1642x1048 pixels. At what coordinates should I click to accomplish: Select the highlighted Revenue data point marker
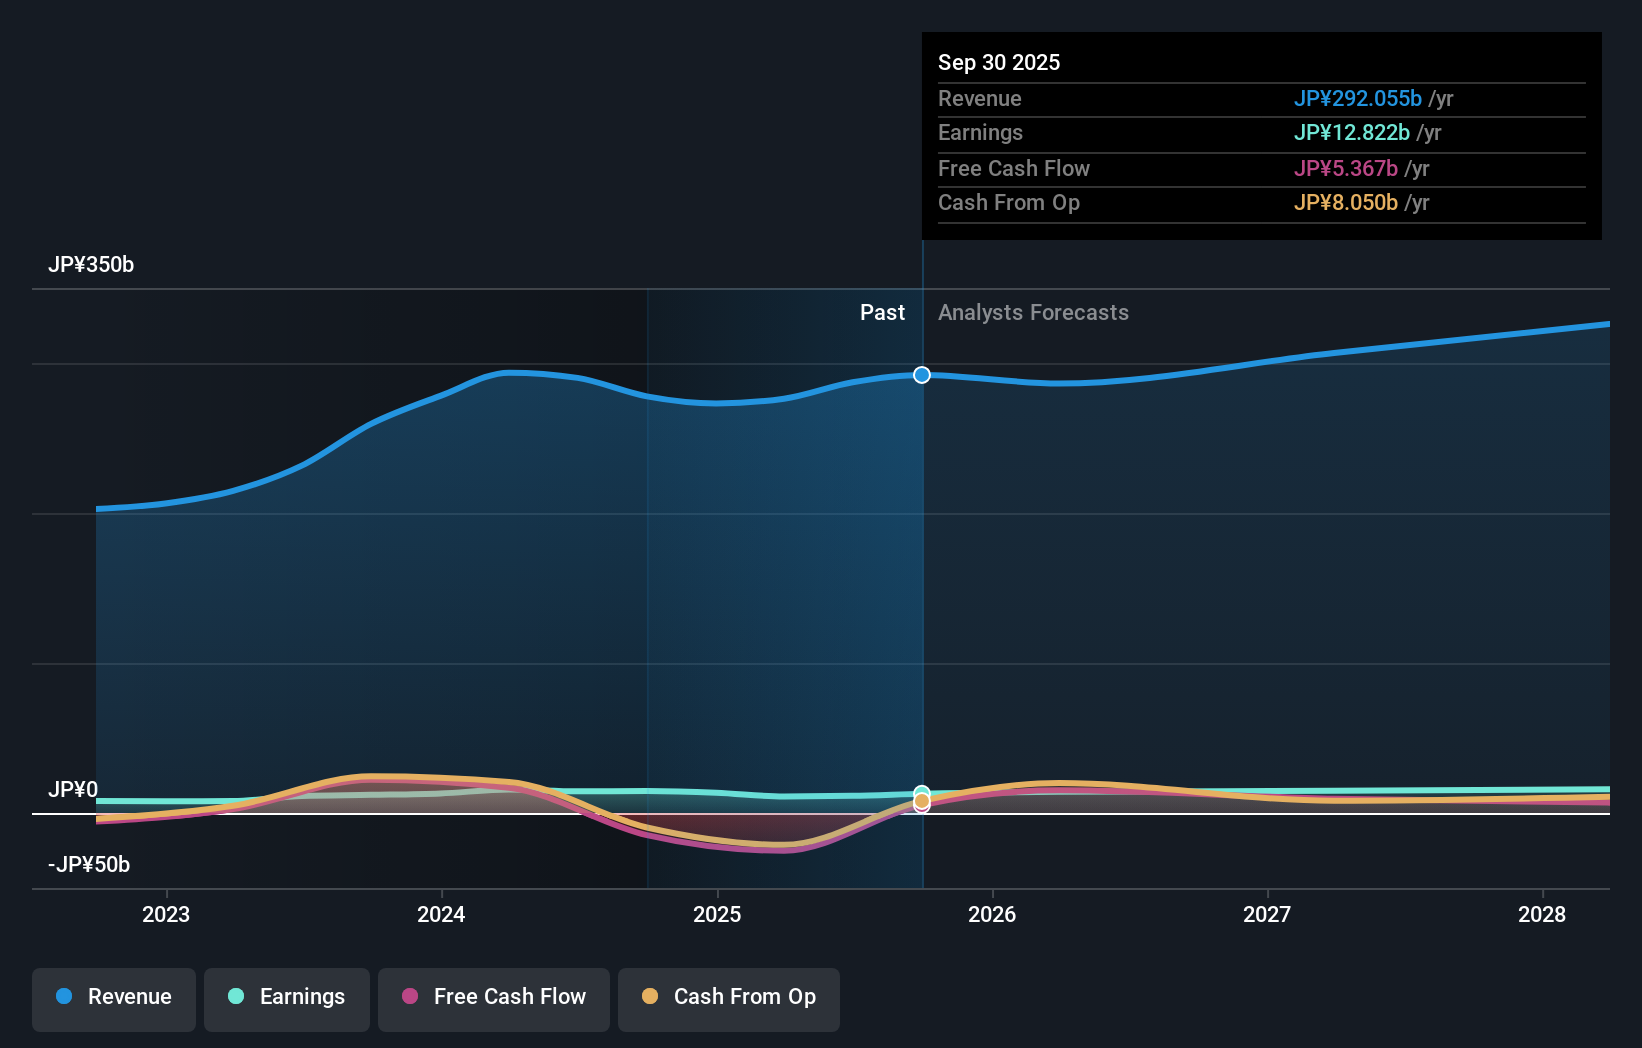click(x=921, y=375)
